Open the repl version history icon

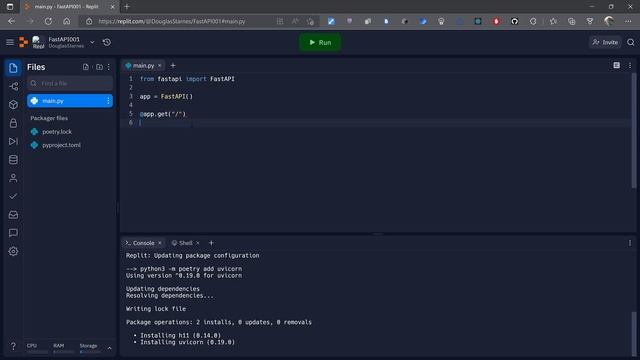(x=107, y=42)
